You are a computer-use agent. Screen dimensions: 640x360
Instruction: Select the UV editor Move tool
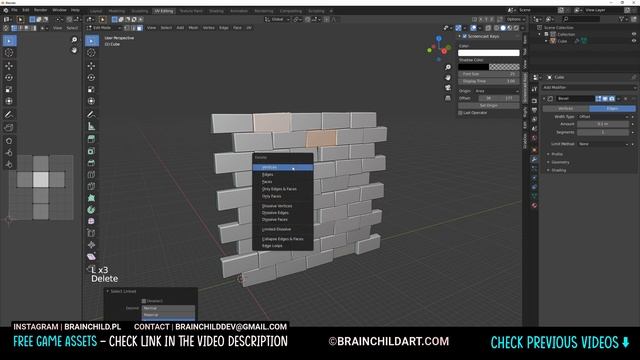click(x=9, y=65)
